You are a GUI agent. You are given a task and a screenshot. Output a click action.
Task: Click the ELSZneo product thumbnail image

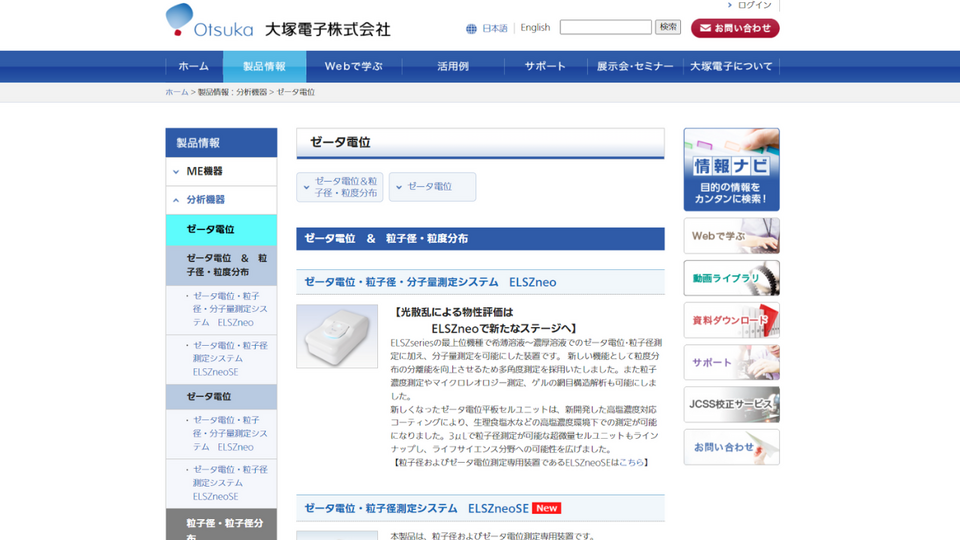[x=337, y=336]
